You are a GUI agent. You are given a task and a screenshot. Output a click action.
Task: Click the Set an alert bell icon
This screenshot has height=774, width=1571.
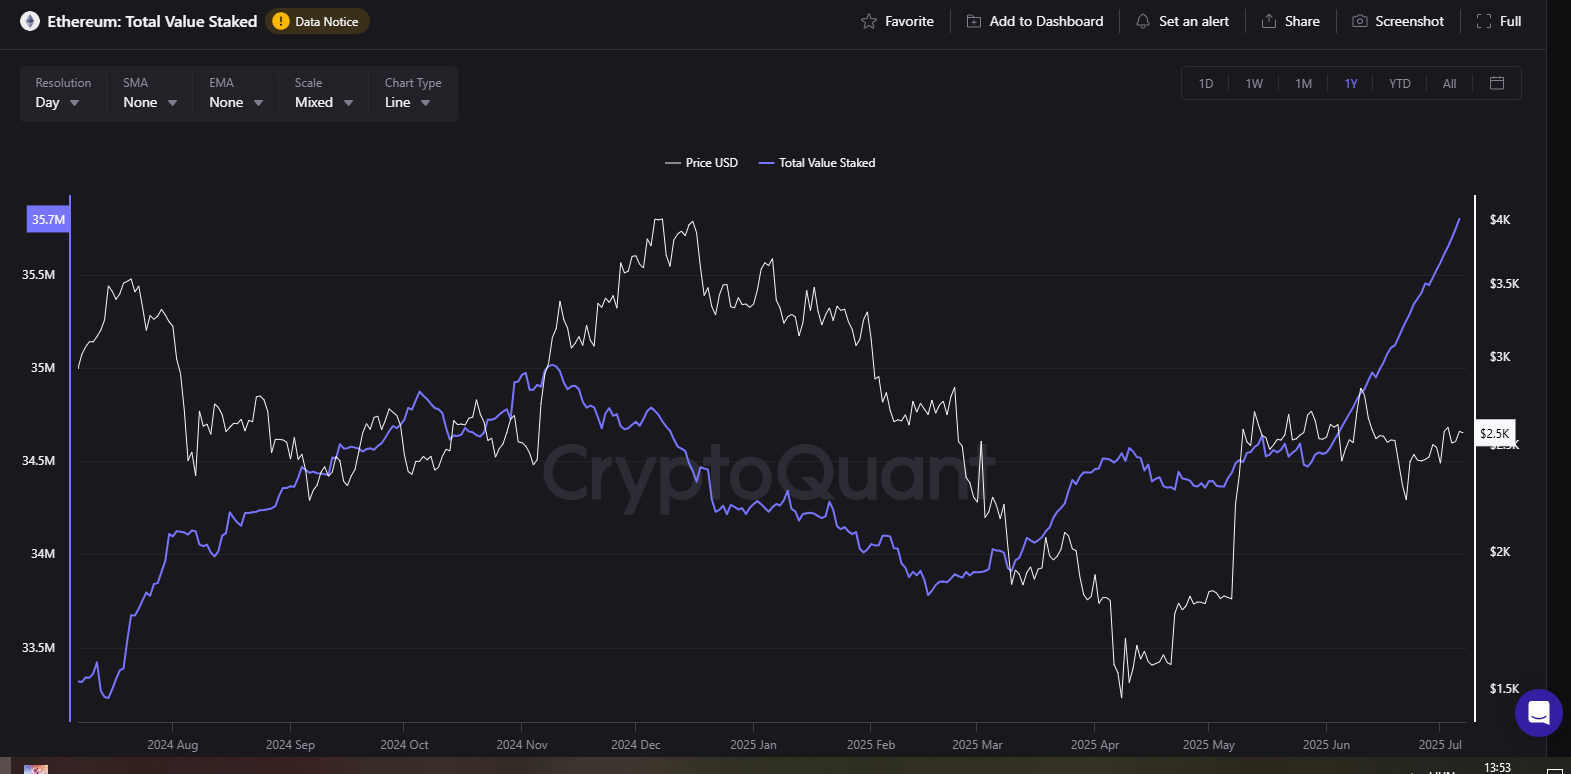click(x=1143, y=21)
